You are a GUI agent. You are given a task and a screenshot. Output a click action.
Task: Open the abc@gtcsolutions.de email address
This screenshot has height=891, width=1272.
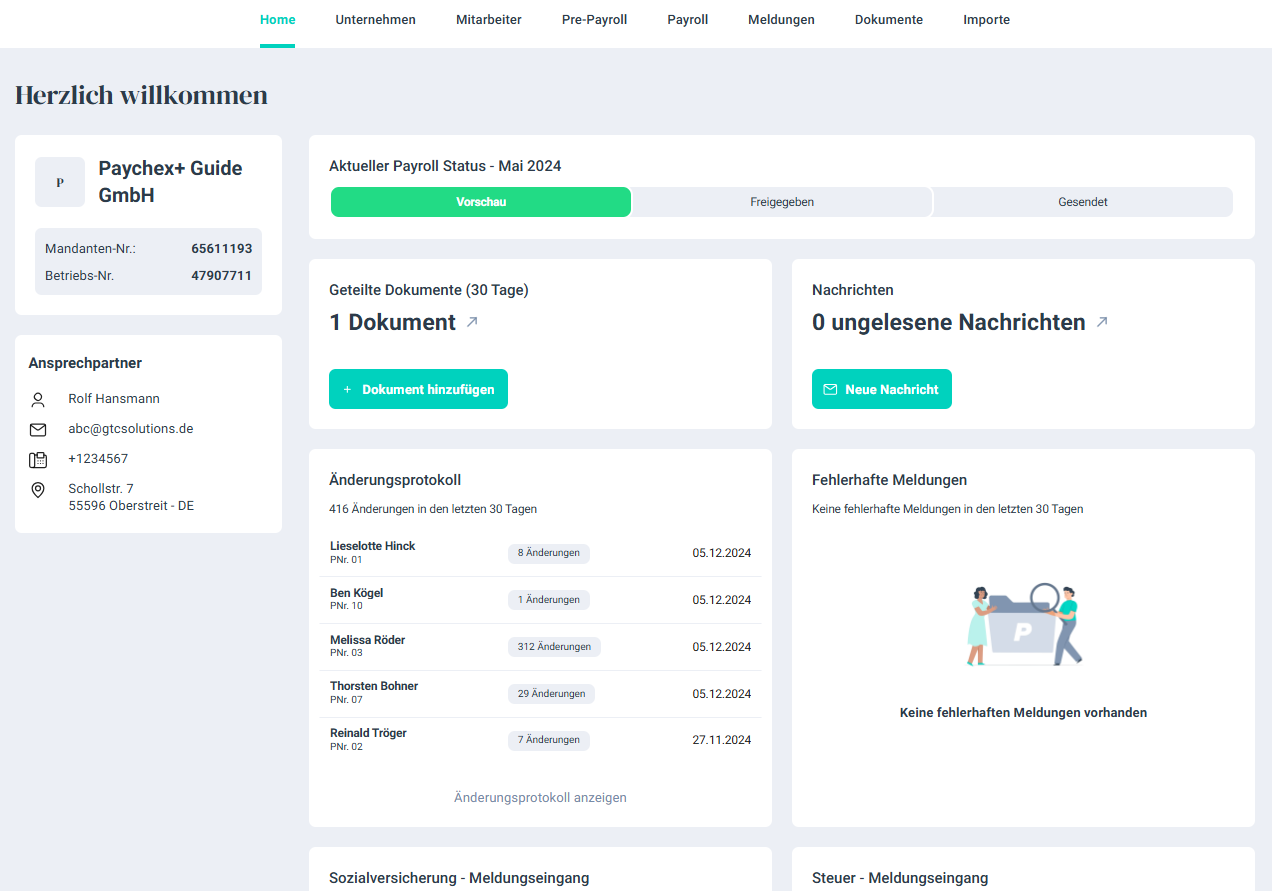(130, 429)
